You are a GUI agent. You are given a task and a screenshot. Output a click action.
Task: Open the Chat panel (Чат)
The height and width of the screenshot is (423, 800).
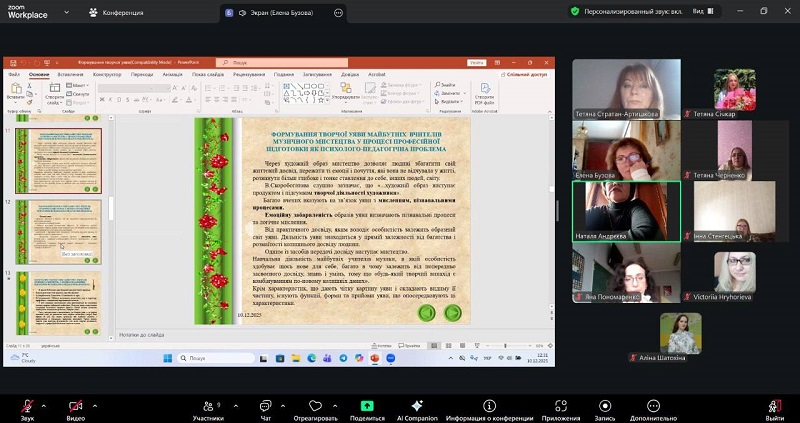tap(265, 404)
